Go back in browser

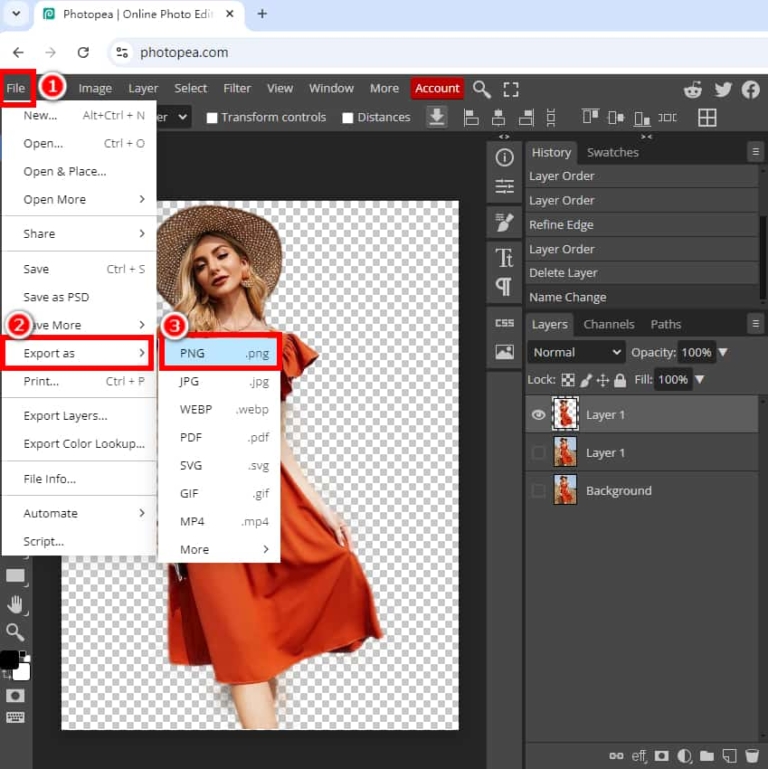click(18, 52)
